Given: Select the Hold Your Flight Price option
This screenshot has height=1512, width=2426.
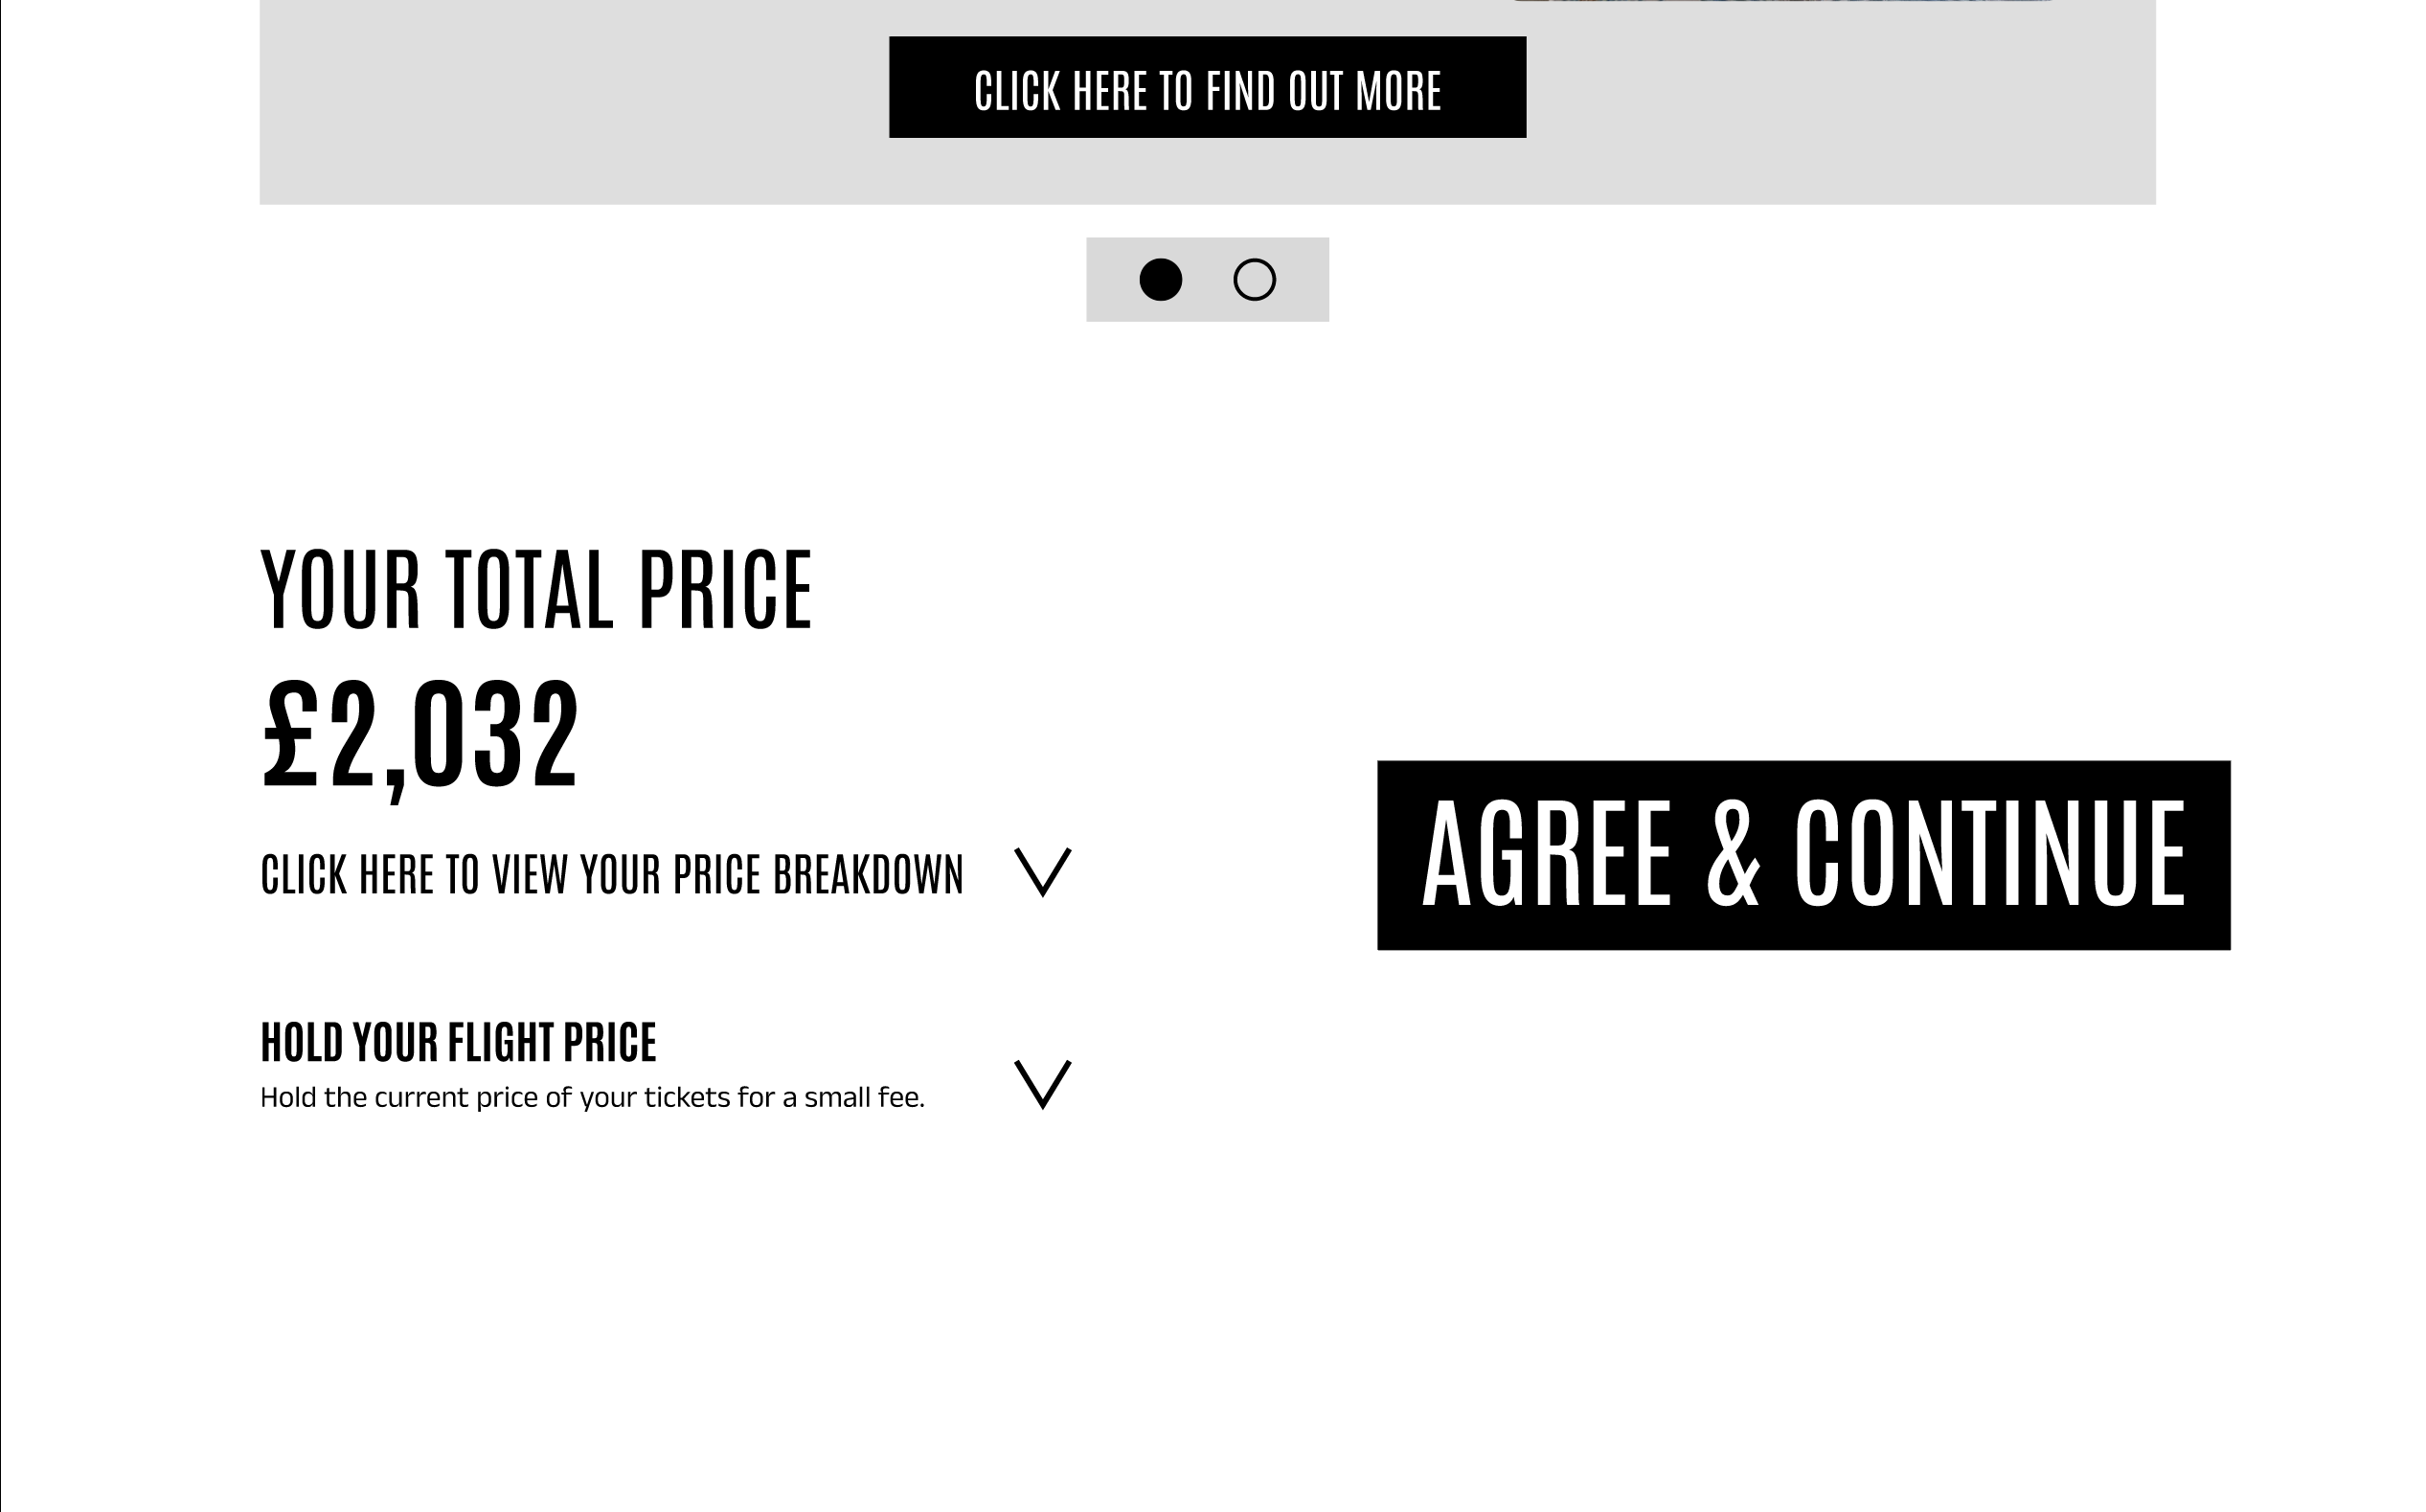Looking at the screenshot, I should click(458, 1042).
